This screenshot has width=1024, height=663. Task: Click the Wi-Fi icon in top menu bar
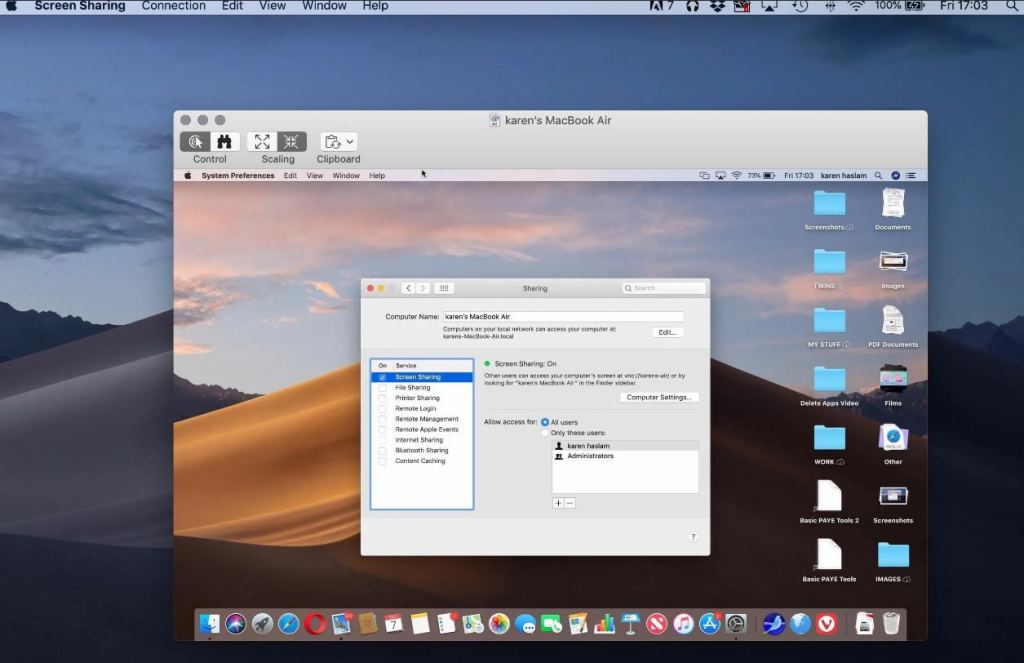click(x=856, y=6)
